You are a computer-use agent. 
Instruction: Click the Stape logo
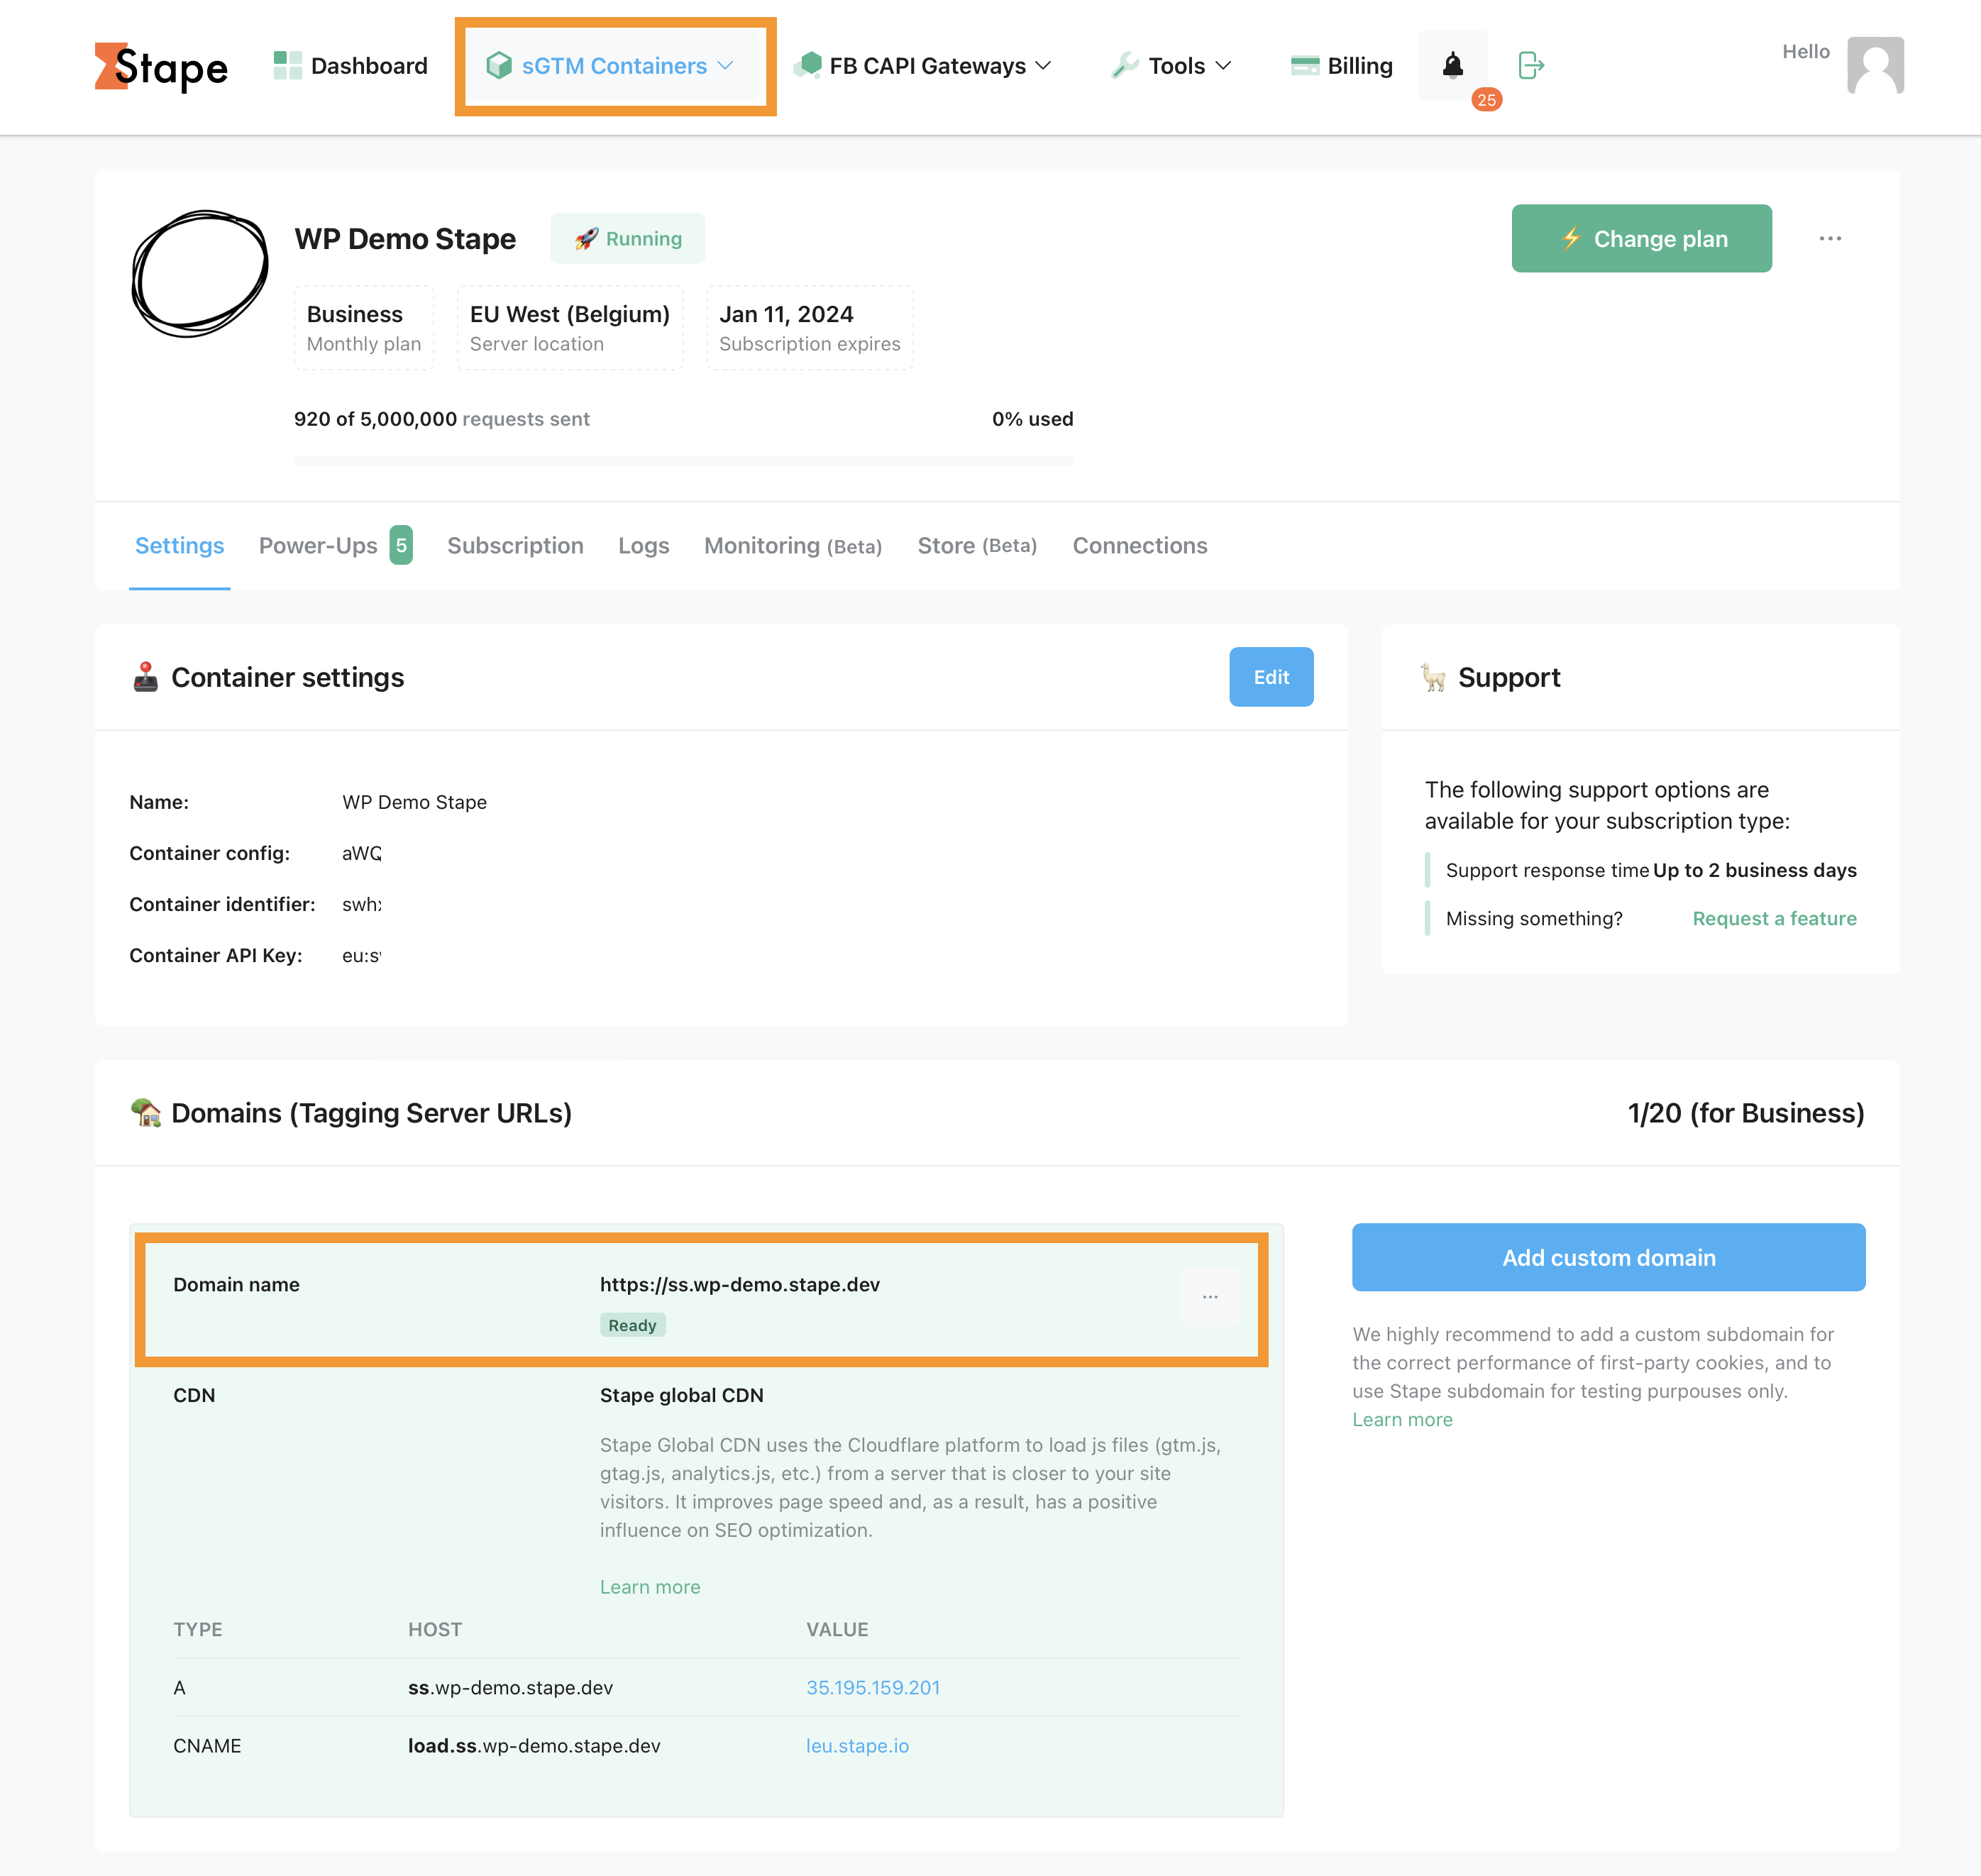[161, 66]
